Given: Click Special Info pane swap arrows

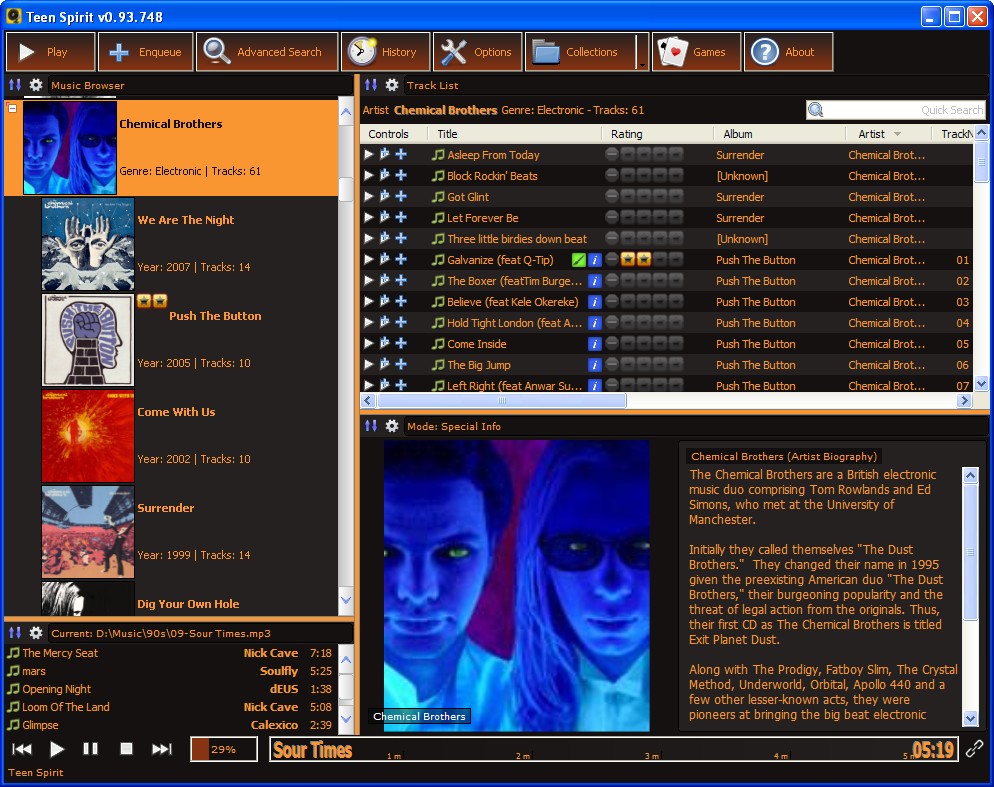Looking at the screenshot, I should pos(371,426).
